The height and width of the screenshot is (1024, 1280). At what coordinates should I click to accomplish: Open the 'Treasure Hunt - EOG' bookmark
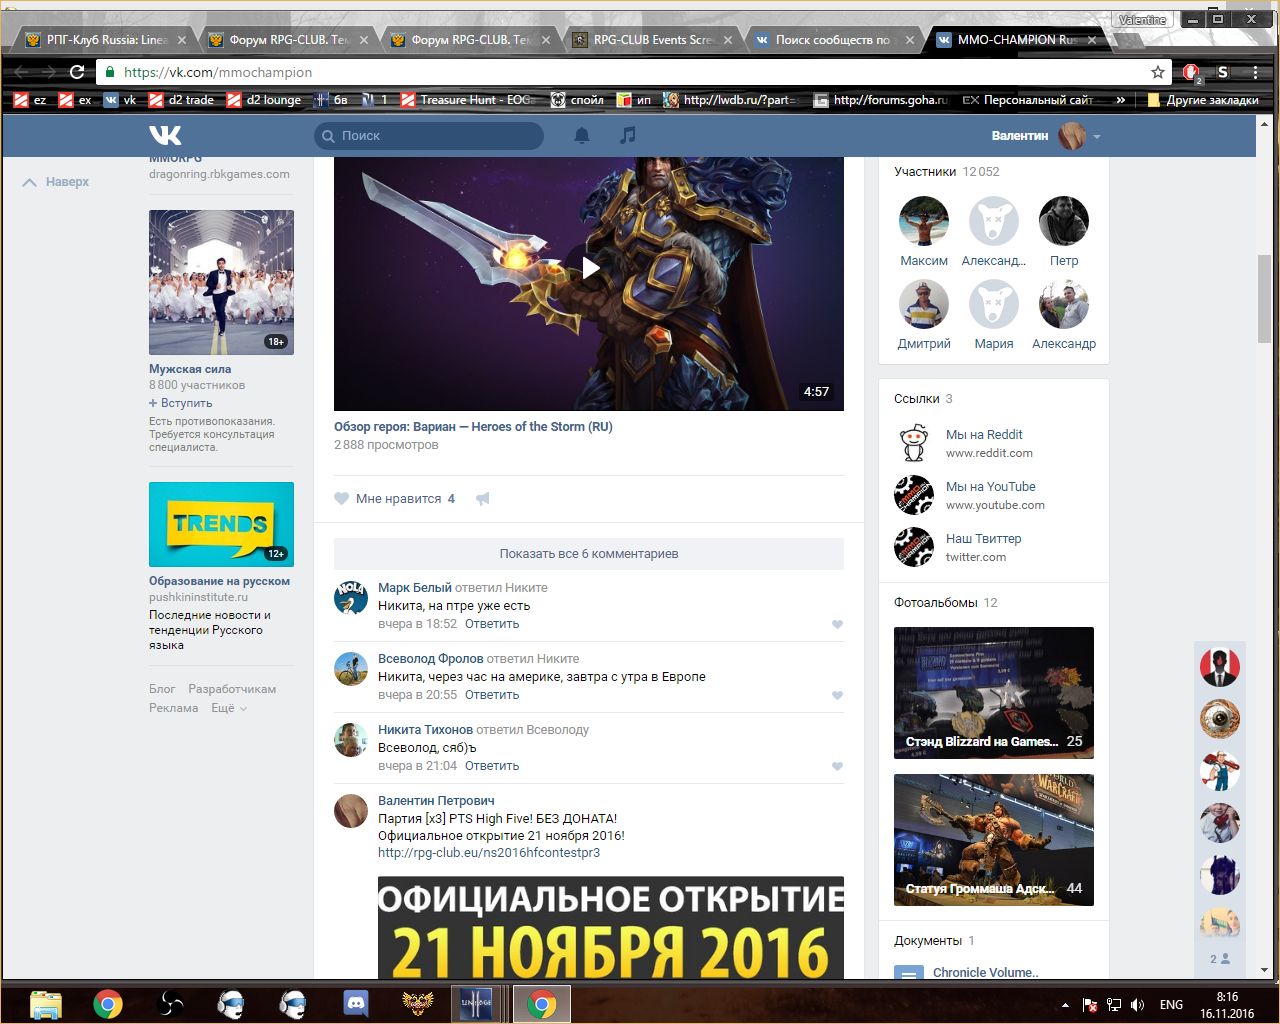click(x=468, y=100)
